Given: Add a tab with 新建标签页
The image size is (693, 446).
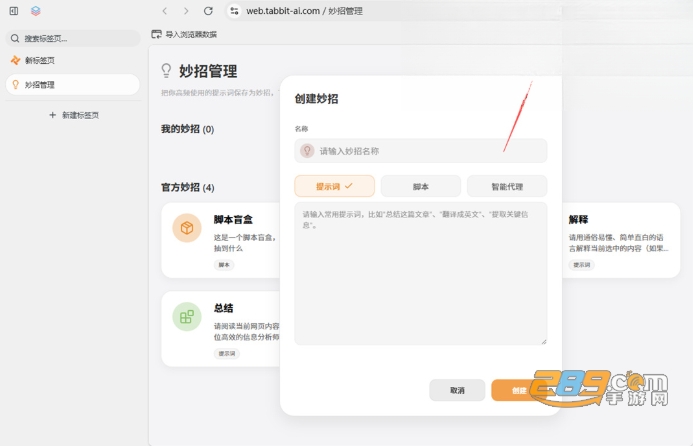Looking at the screenshot, I should click(x=73, y=115).
